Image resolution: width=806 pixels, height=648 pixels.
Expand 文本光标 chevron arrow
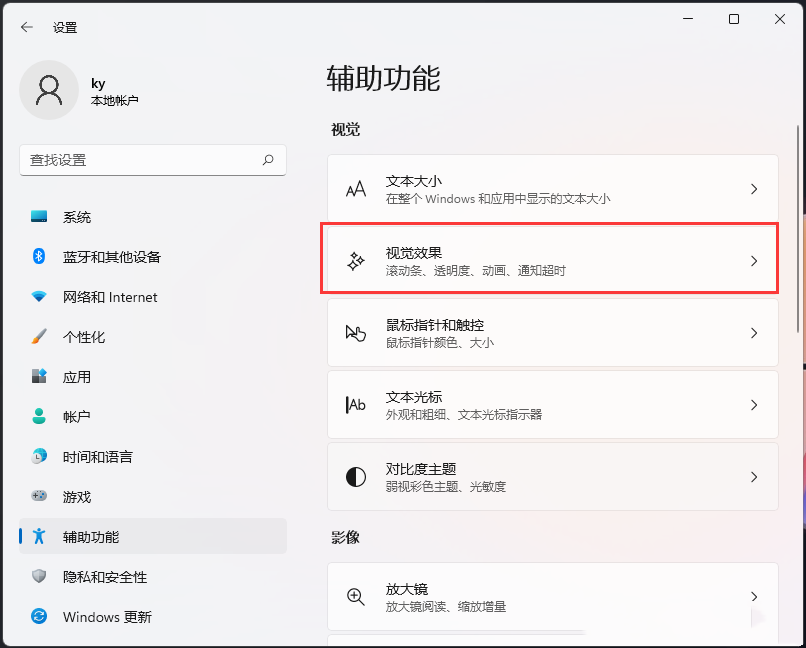(x=754, y=405)
